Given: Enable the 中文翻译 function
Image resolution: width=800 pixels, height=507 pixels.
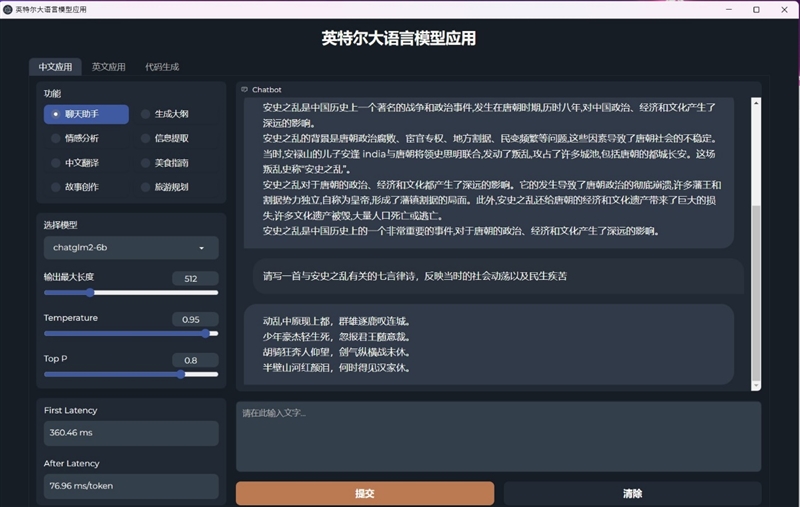Looking at the screenshot, I should [x=56, y=162].
